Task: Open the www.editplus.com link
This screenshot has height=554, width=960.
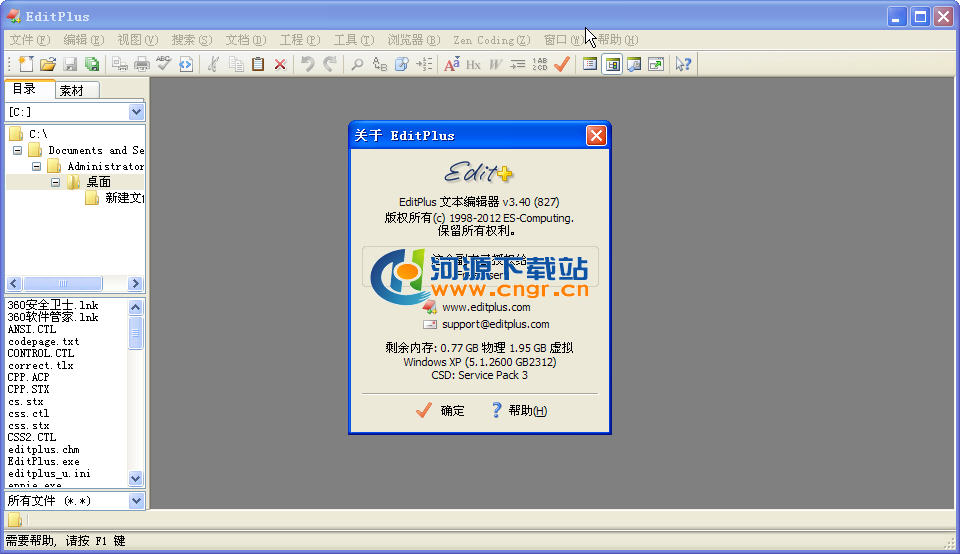Action: coord(486,307)
